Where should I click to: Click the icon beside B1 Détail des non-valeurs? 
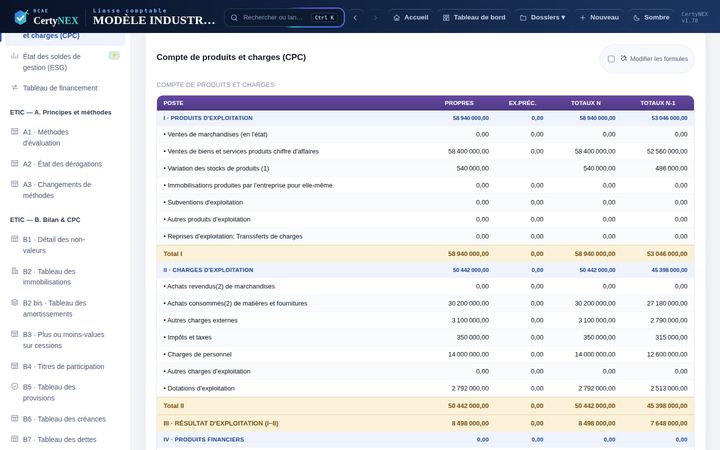[x=15, y=239]
